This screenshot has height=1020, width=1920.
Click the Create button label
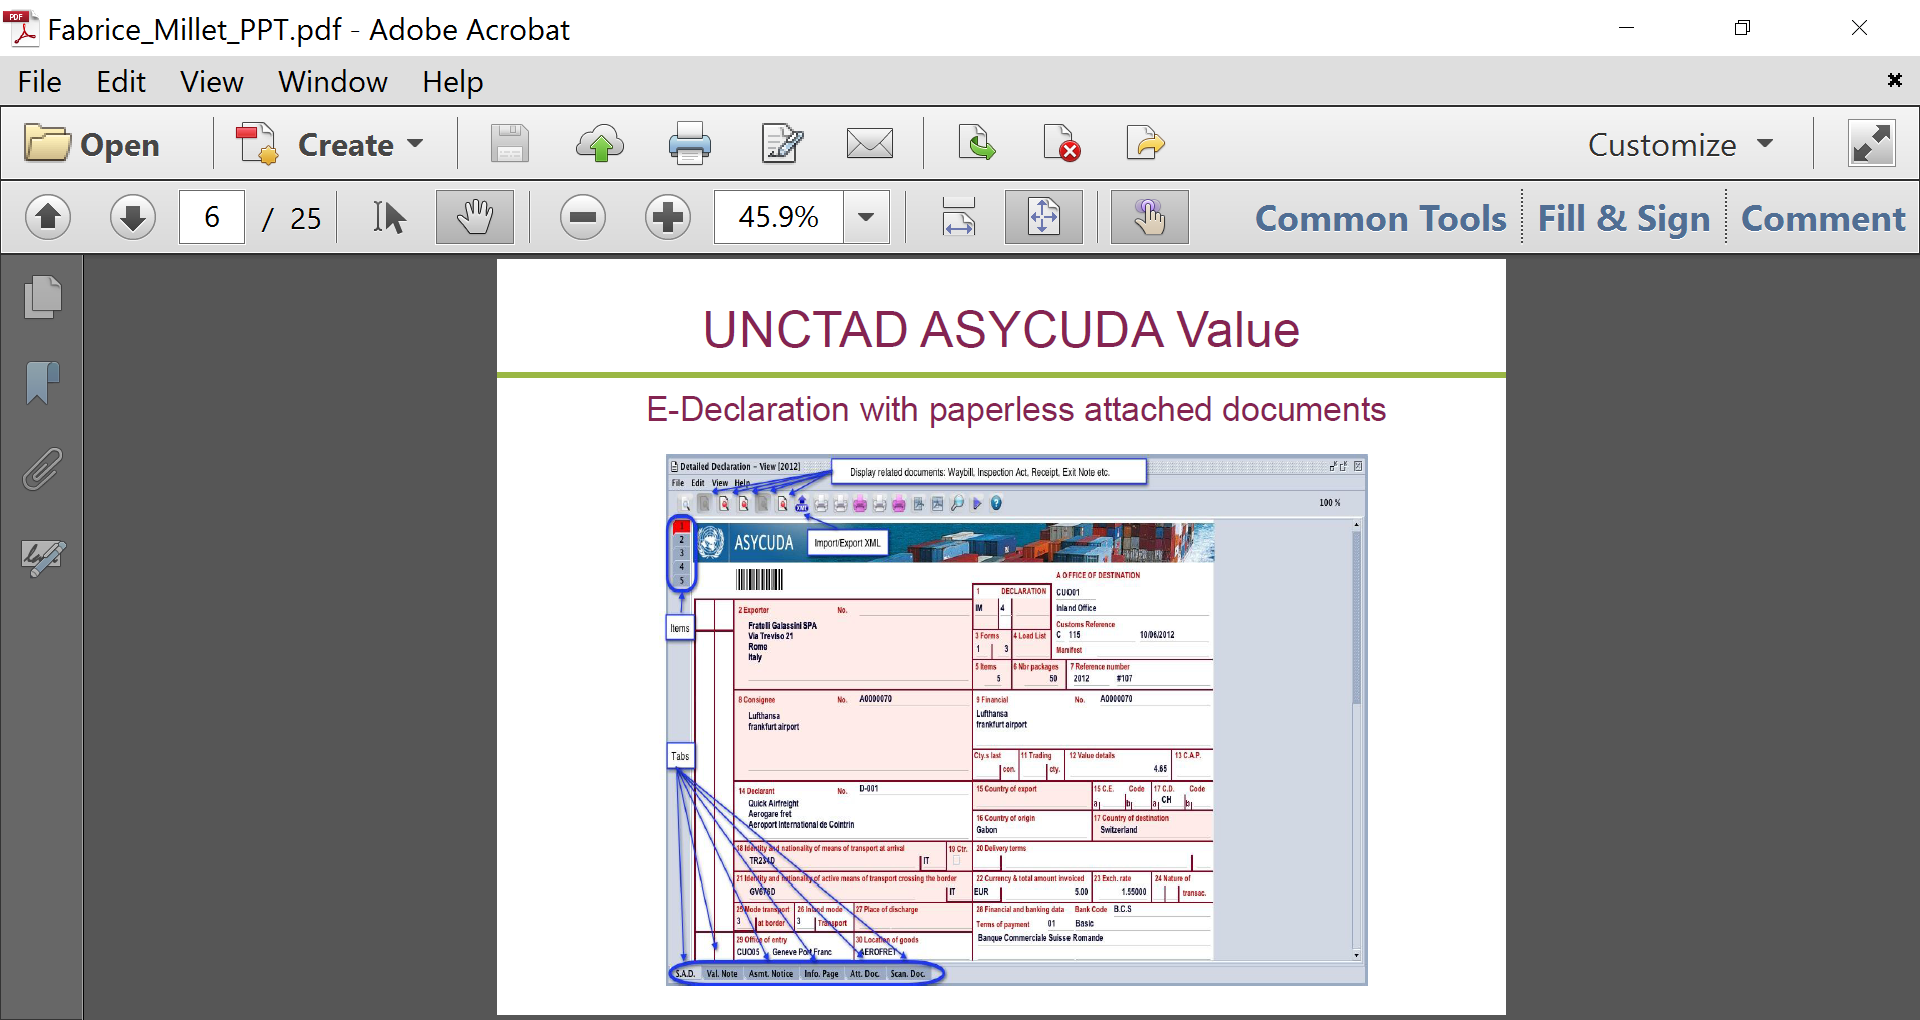tap(346, 145)
